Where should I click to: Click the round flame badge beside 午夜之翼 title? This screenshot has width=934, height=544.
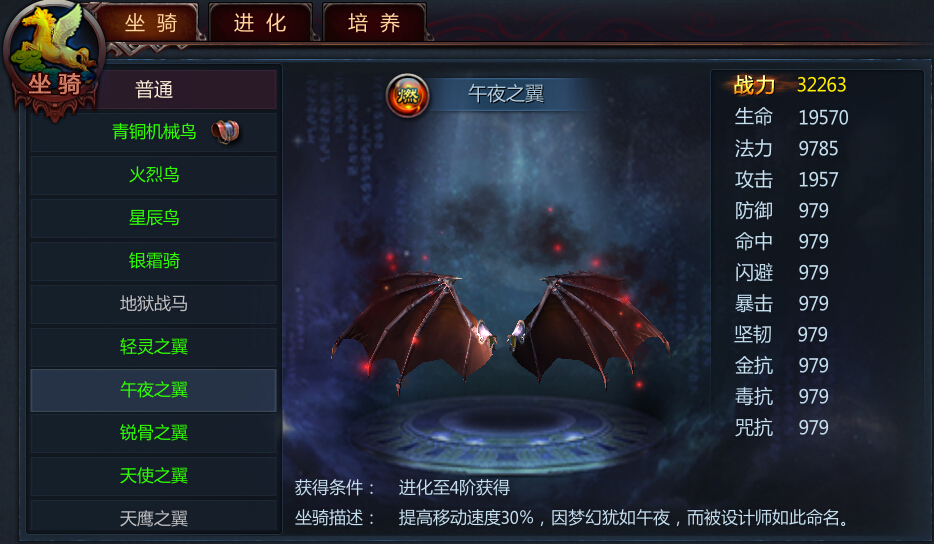(408, 95)
